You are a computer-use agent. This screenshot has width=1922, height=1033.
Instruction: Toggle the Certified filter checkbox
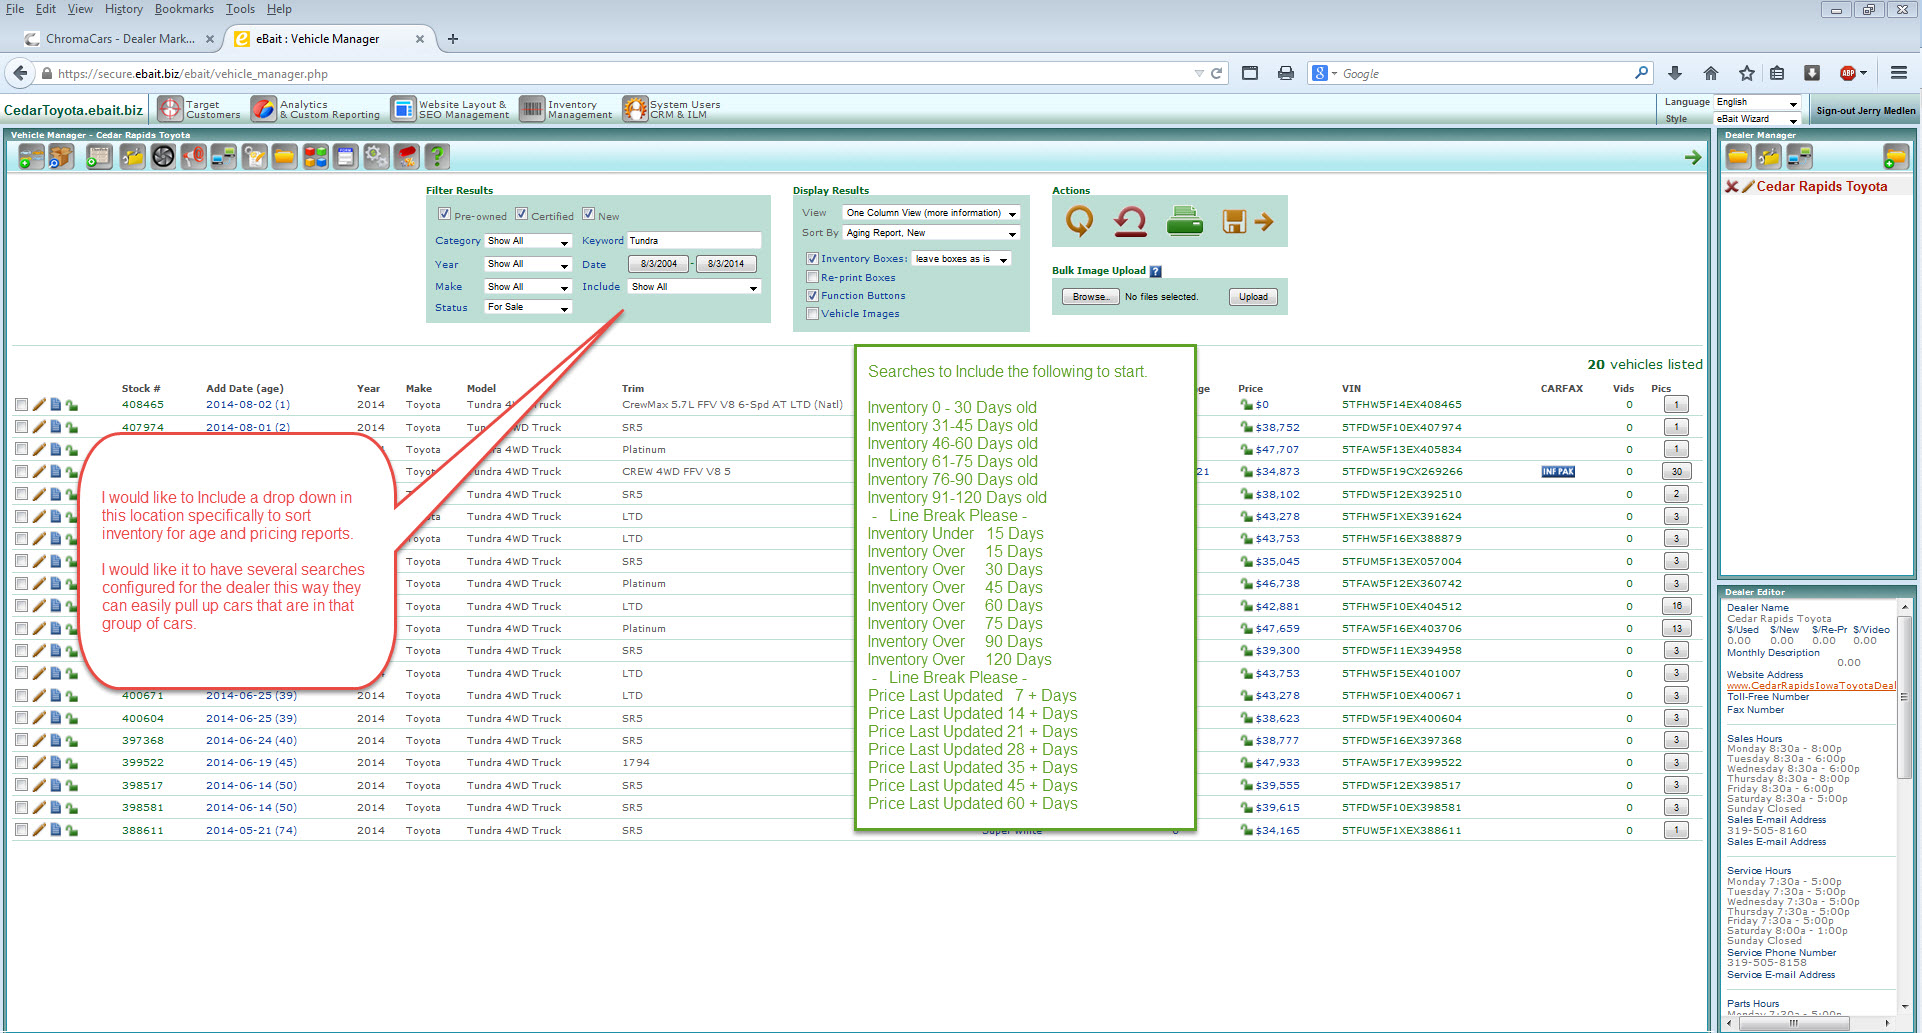[521, 214]
